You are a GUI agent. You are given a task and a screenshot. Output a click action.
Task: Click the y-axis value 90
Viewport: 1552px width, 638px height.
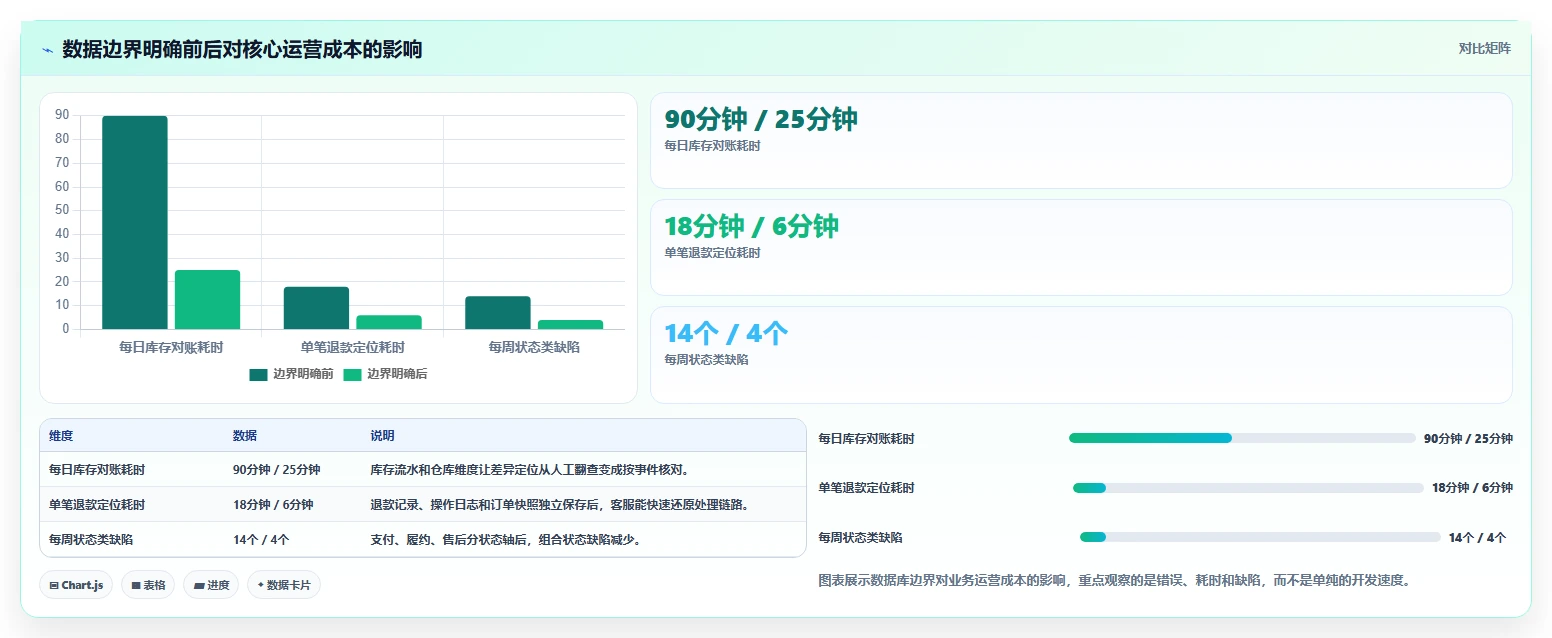click(x=62, y=115)
